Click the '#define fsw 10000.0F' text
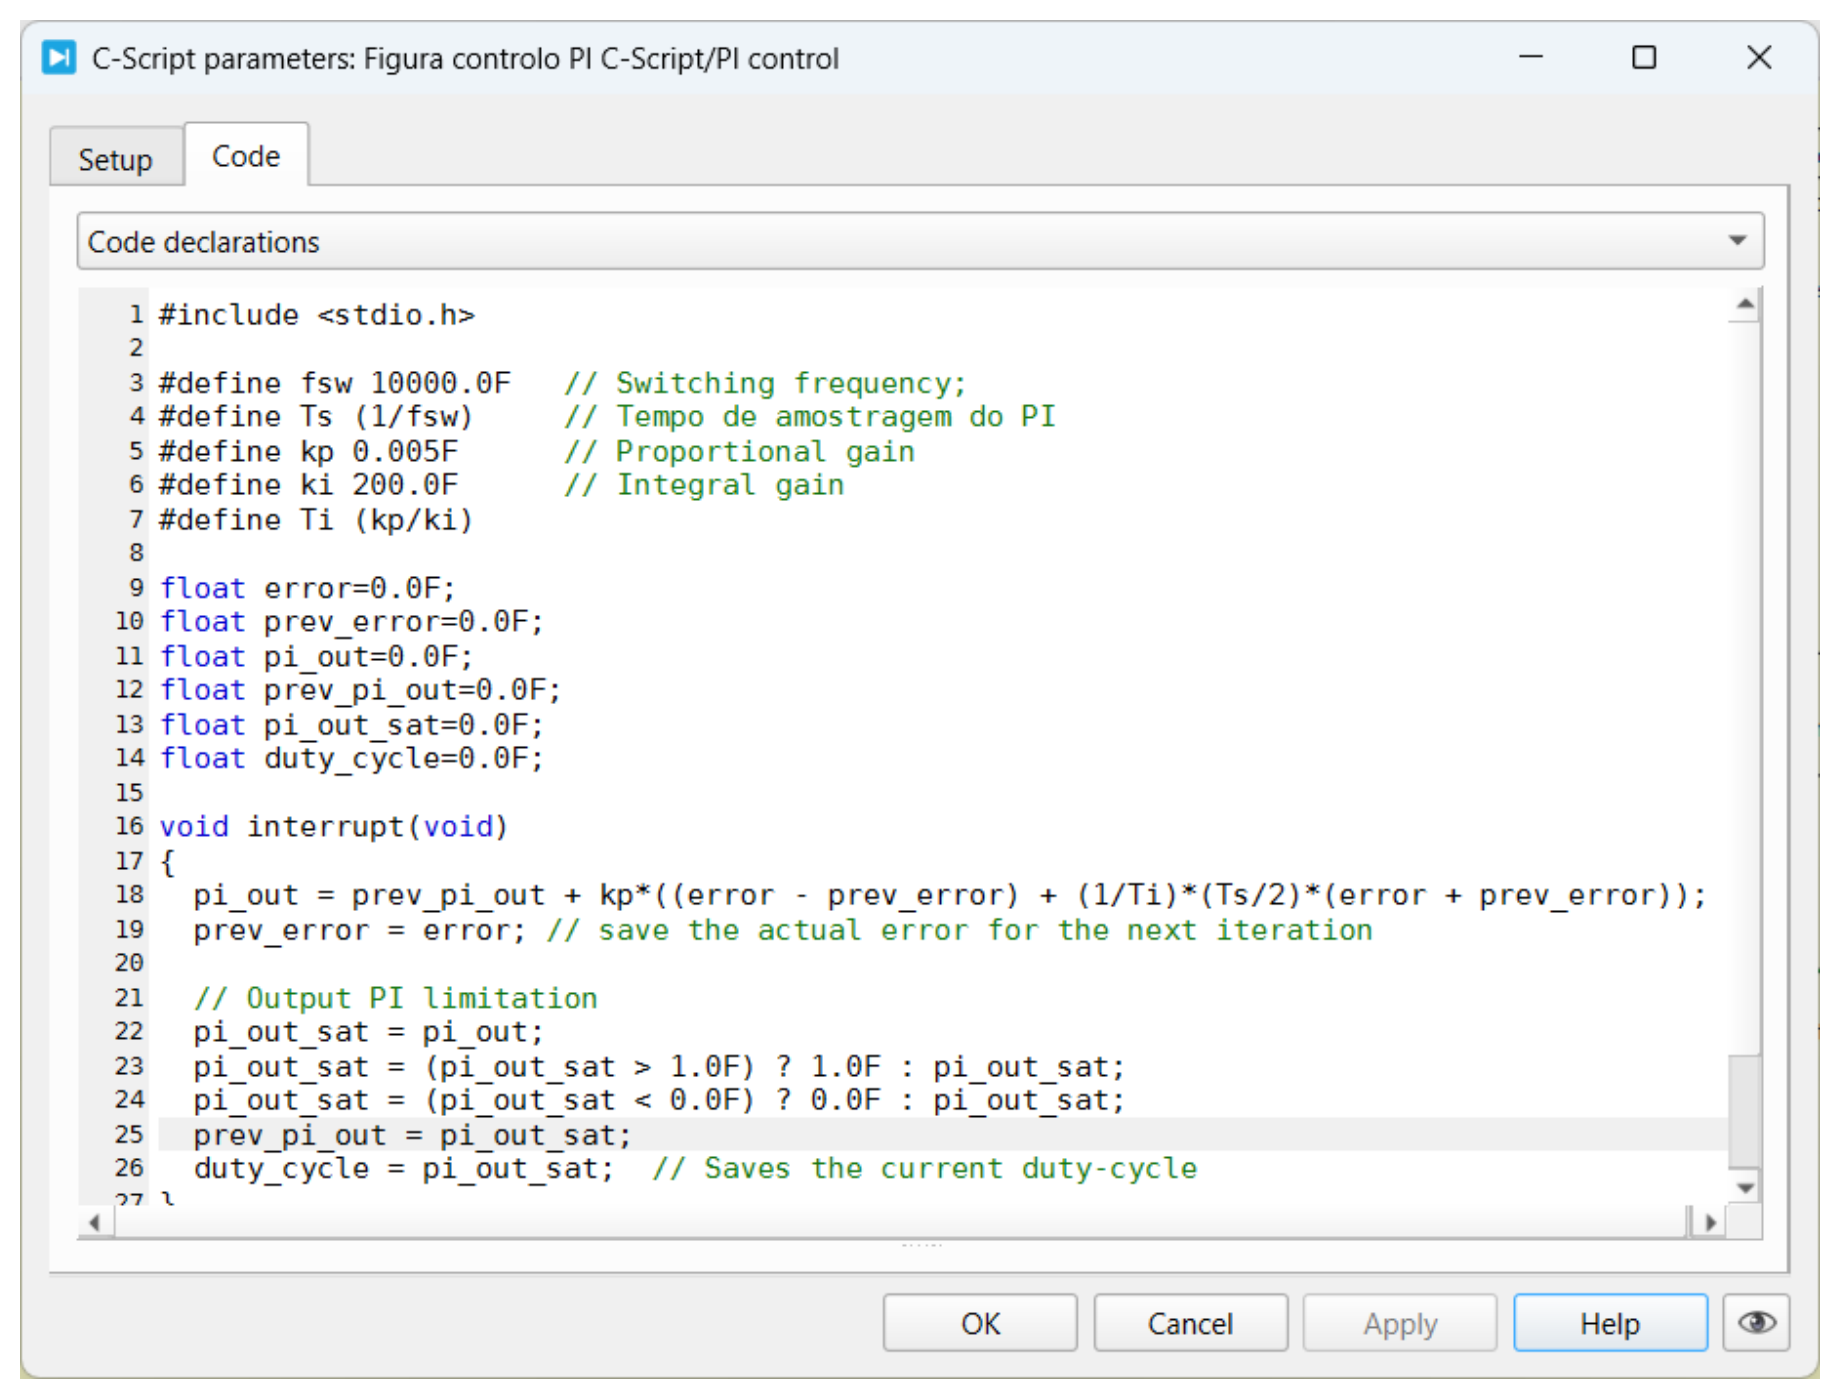This screenshot has width=1839, height=1398. 335,383
